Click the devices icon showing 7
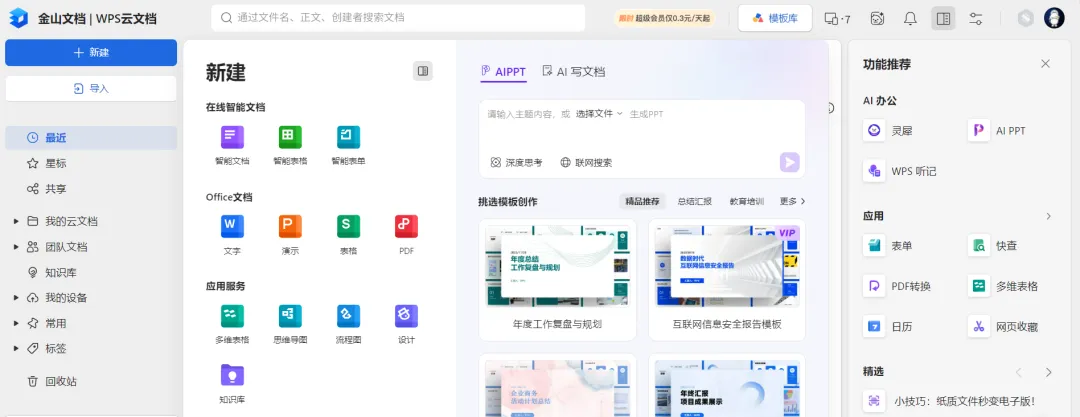 click(838, 19)
